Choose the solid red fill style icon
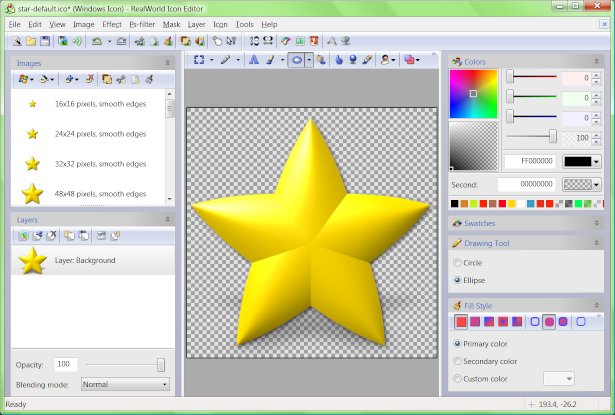615x415 pixels. point(461,322)
